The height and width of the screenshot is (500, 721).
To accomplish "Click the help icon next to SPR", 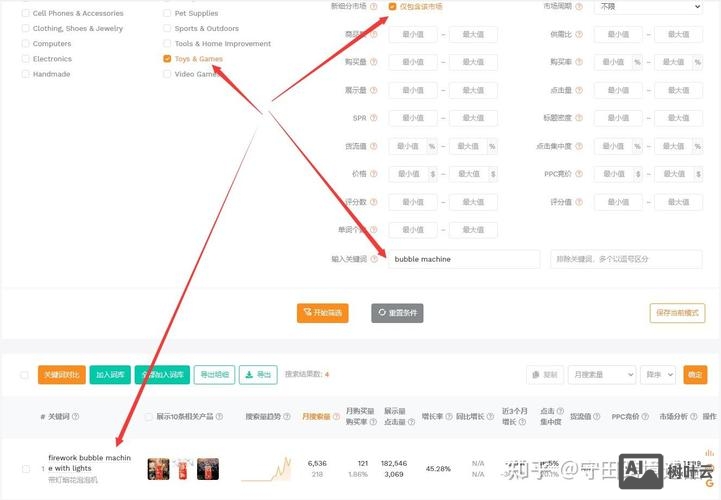I will tap(374, 118).
